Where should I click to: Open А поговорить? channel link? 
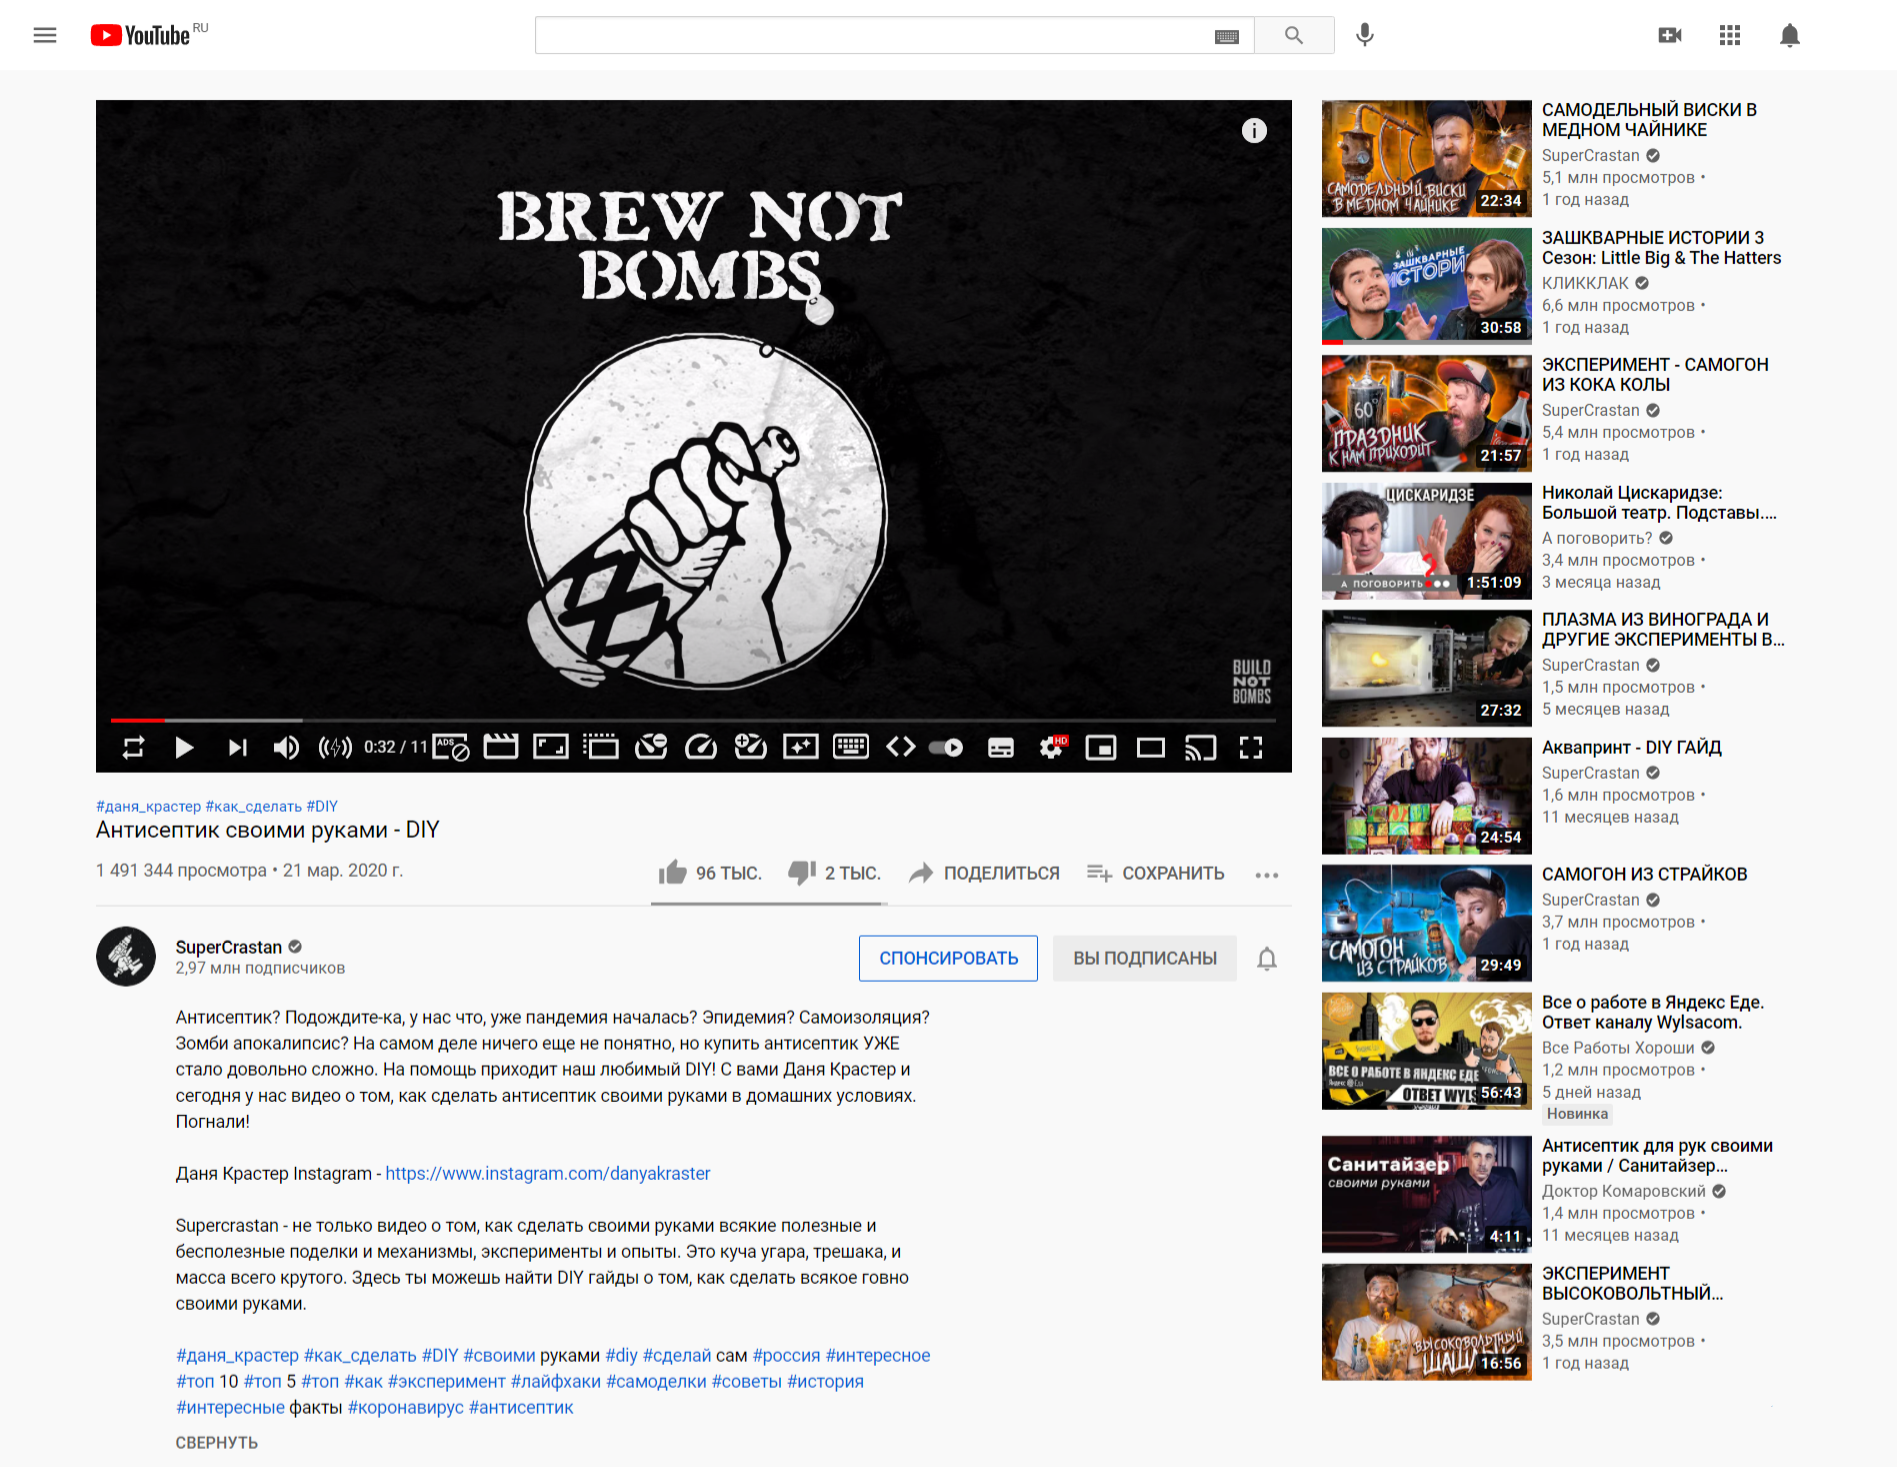click(1597, 538)
